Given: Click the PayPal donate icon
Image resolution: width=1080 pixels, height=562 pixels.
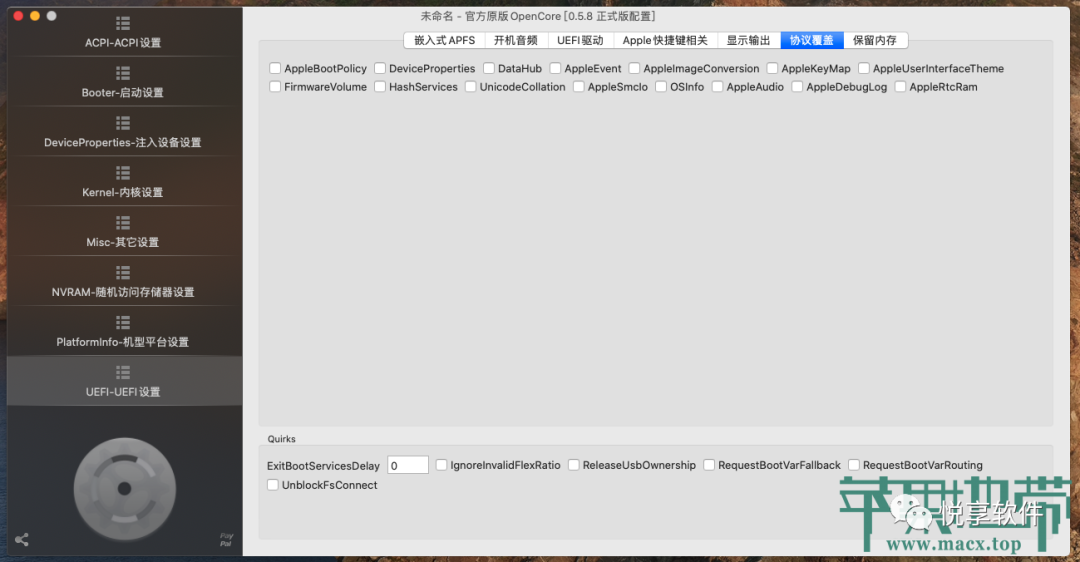Looking at the screenshot, I should pos(226,539).
